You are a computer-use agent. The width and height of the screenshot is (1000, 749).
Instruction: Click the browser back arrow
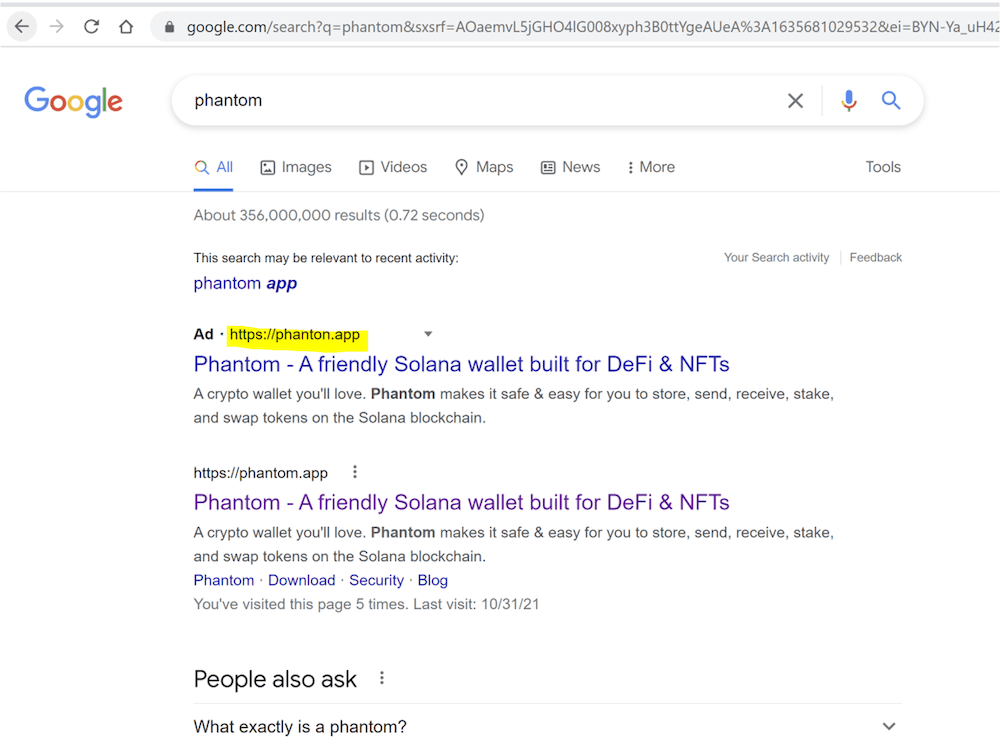click(22, 27)
